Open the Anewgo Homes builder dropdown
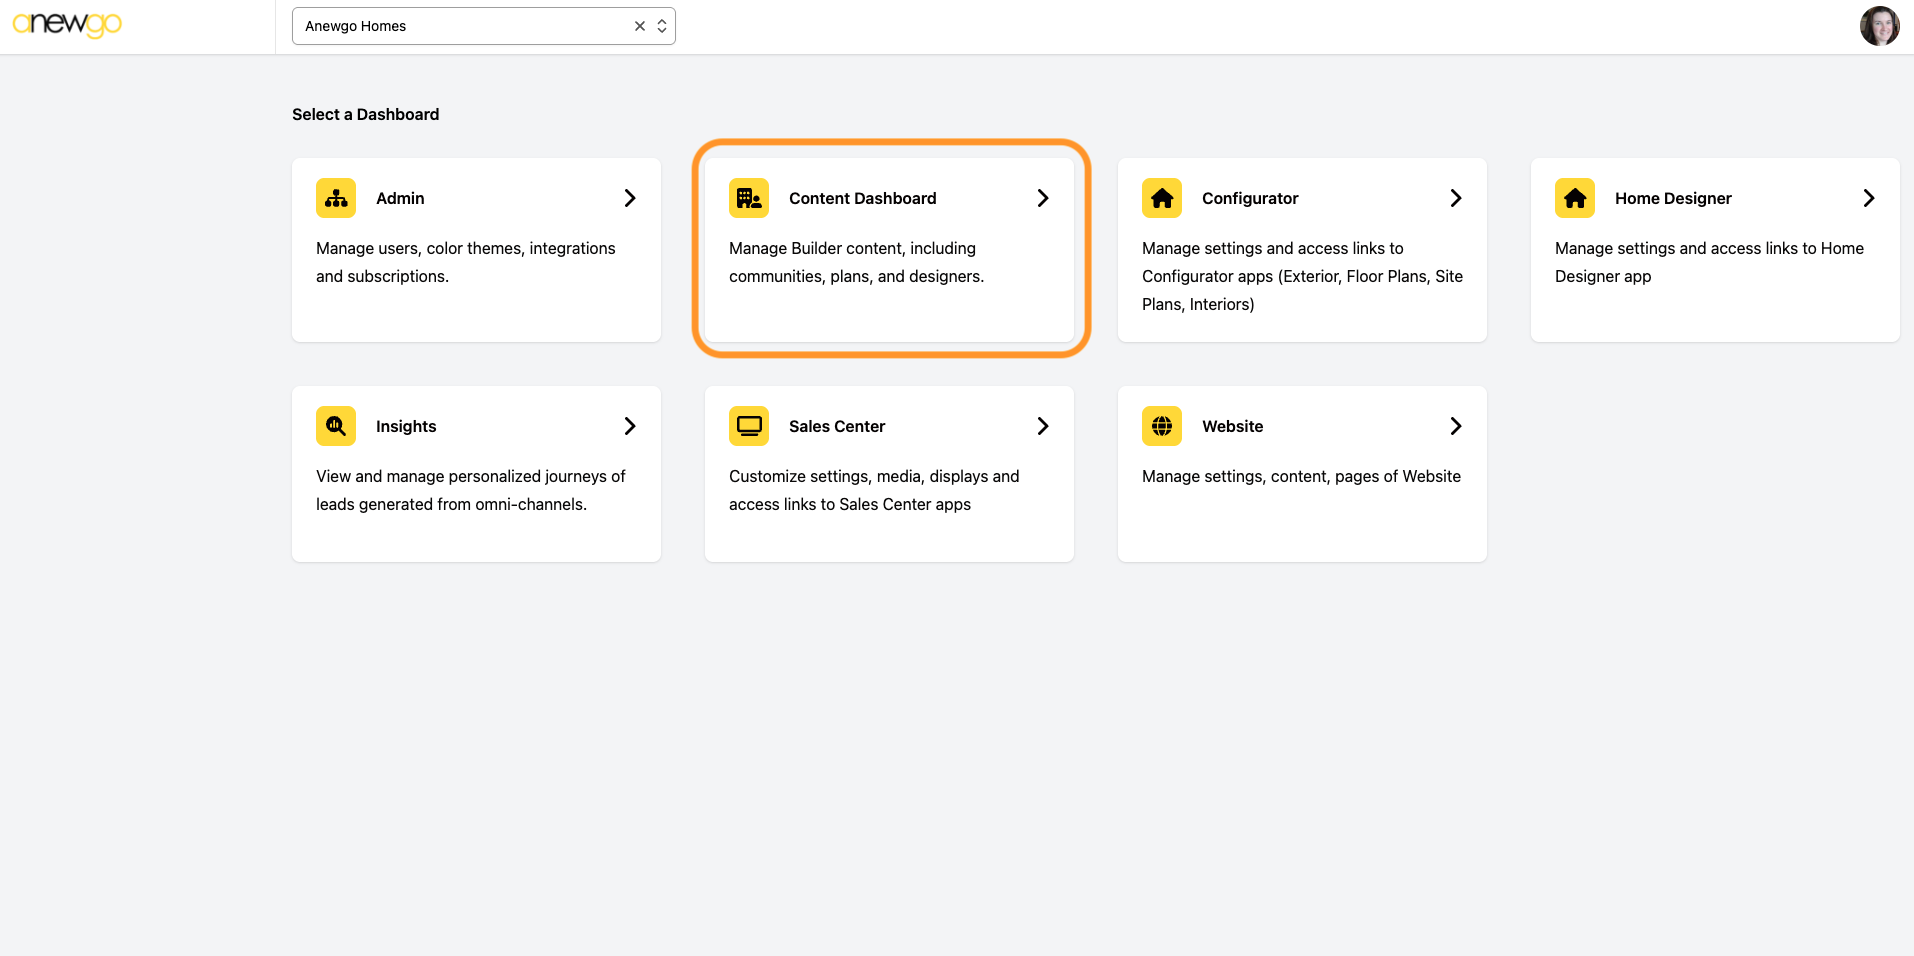Viewport: 1914px width, 956px height. [483, 26]
